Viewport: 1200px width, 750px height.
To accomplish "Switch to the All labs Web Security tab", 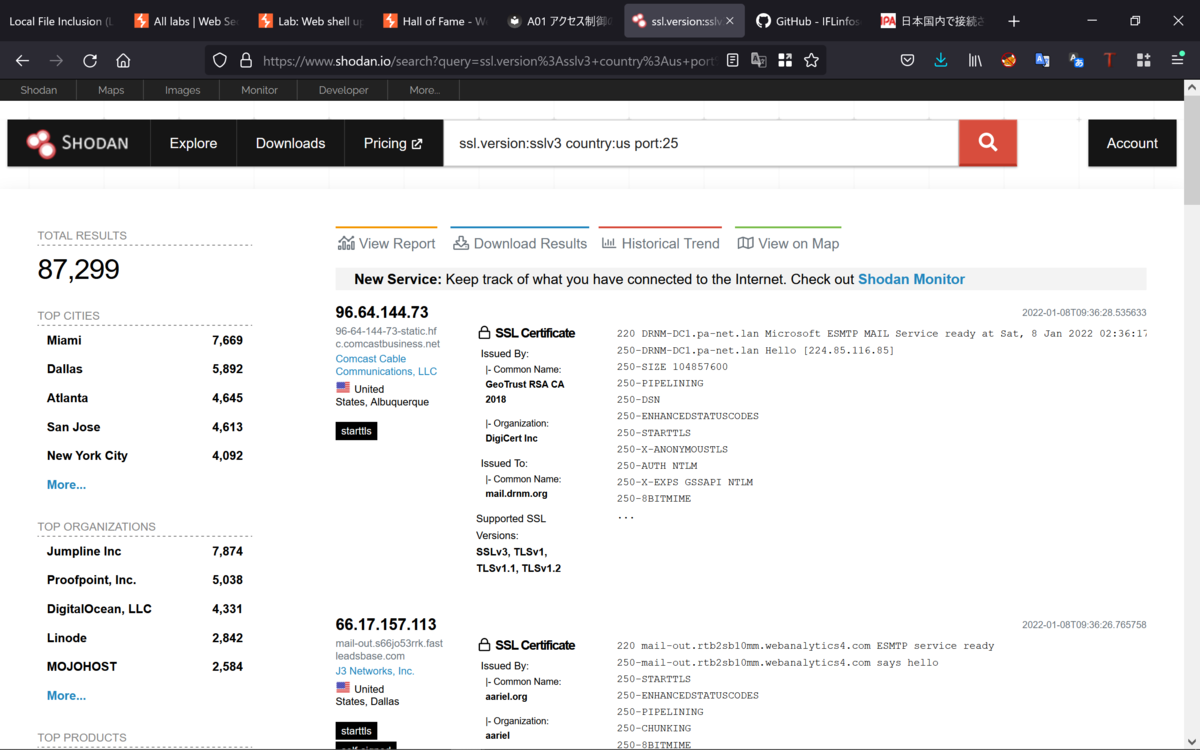I will [x=186, y=21].
